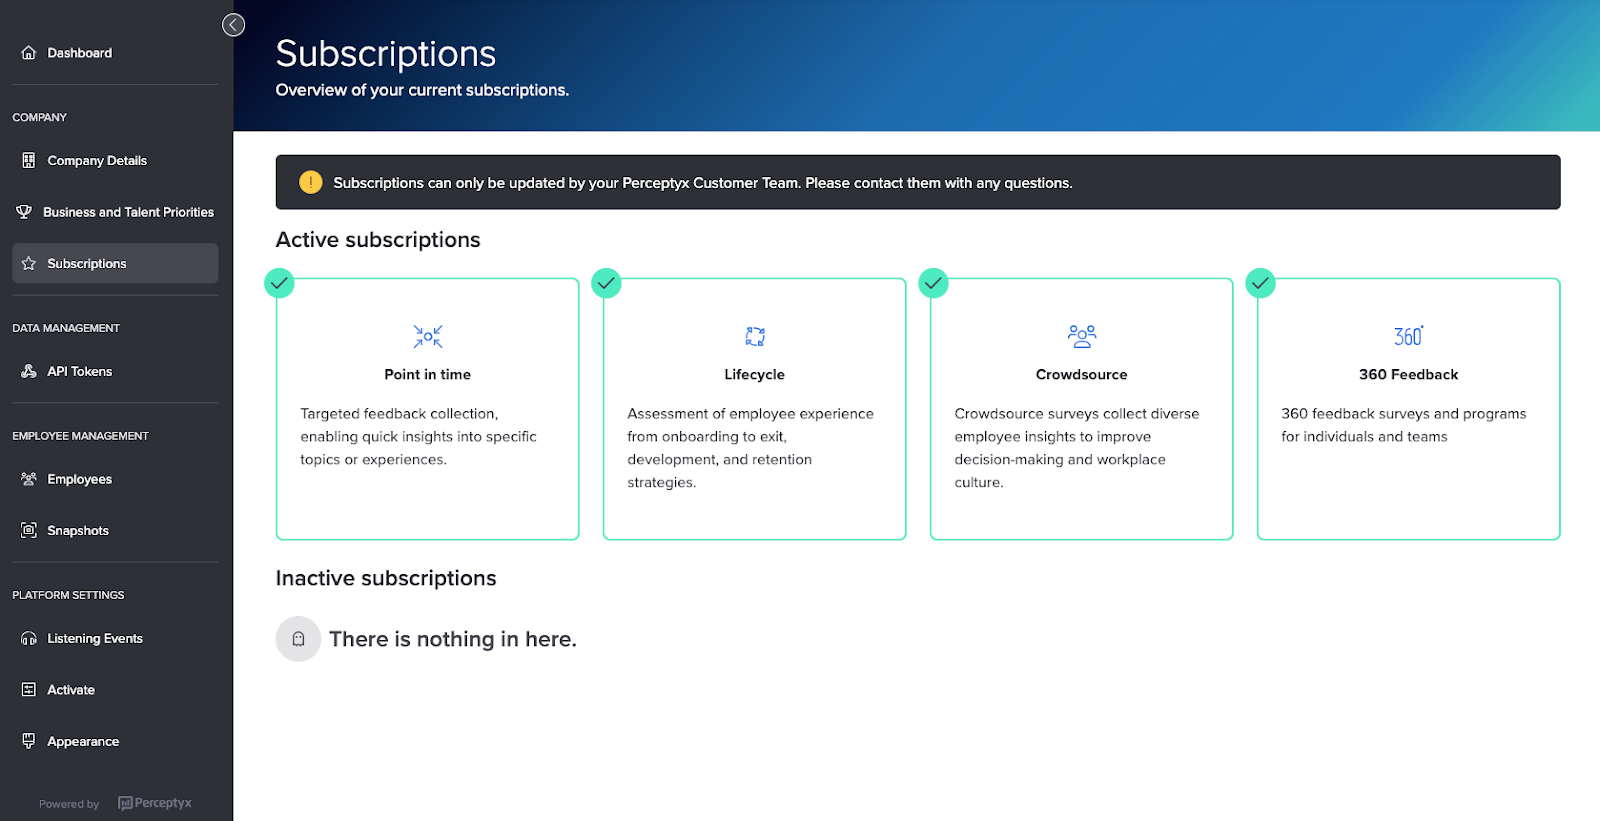The width and height of the screenshot is (1600, 821).
Task: Click the Perceptyx logo in footer
Action: (154, 803)
